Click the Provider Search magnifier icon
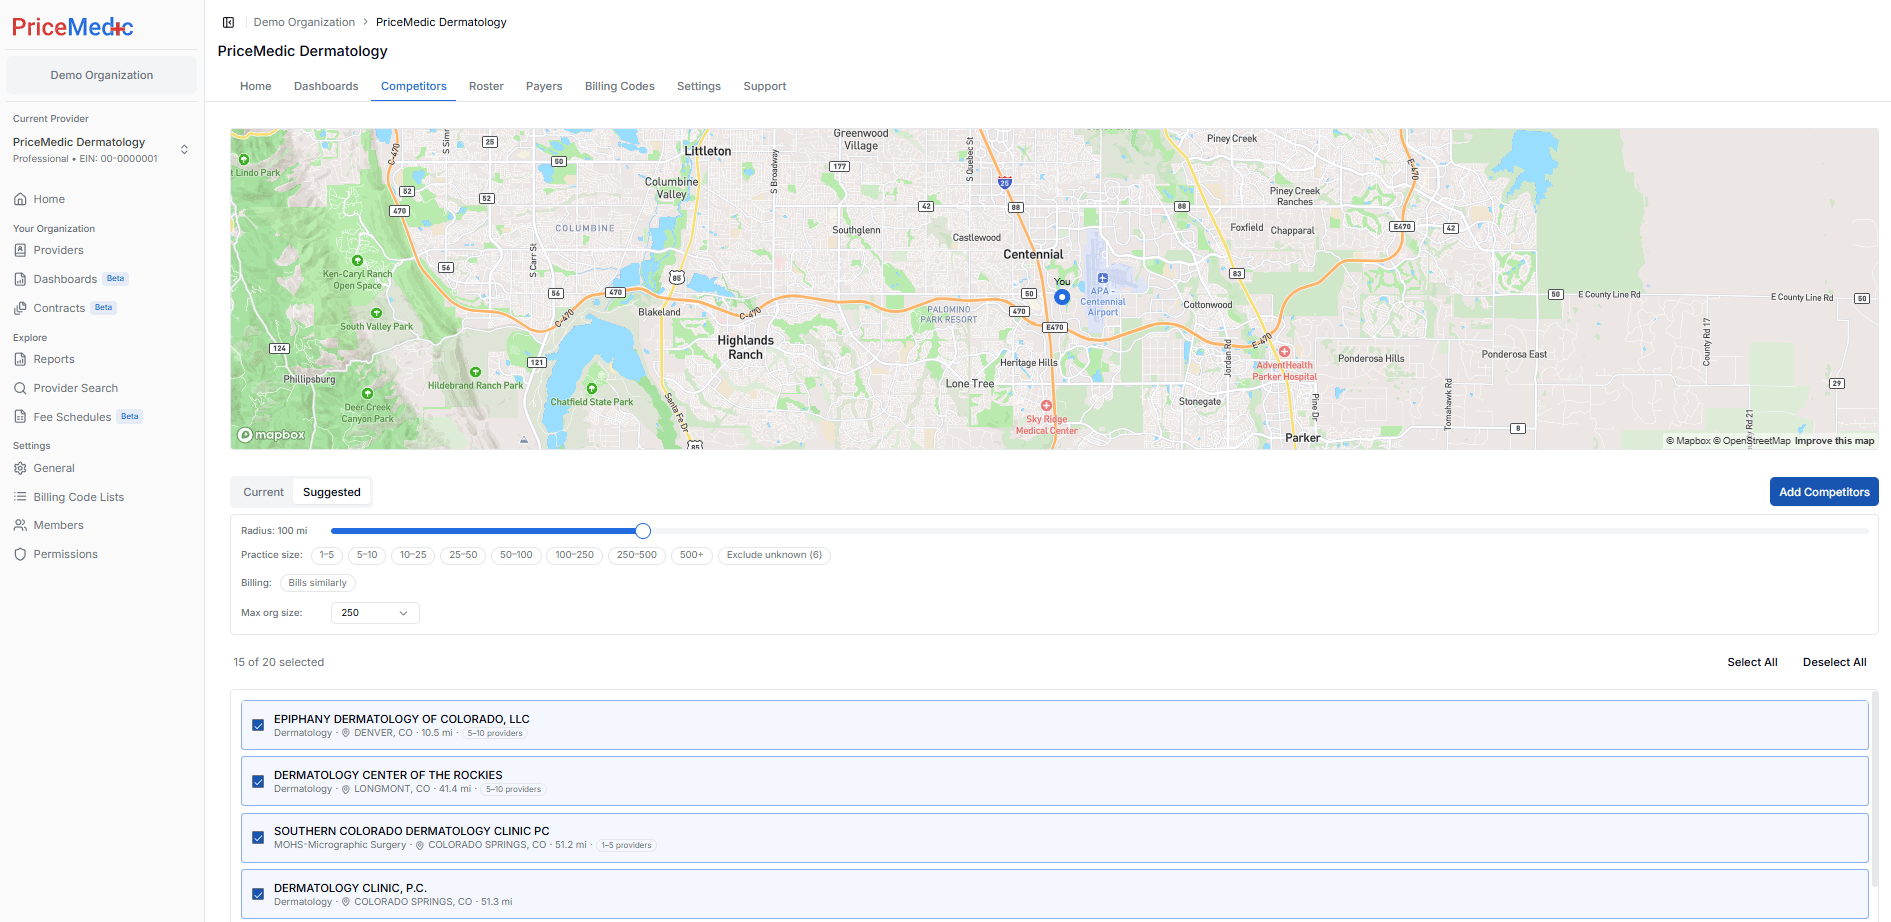The width and height of the screenshot is (1891, 922). 20,388
